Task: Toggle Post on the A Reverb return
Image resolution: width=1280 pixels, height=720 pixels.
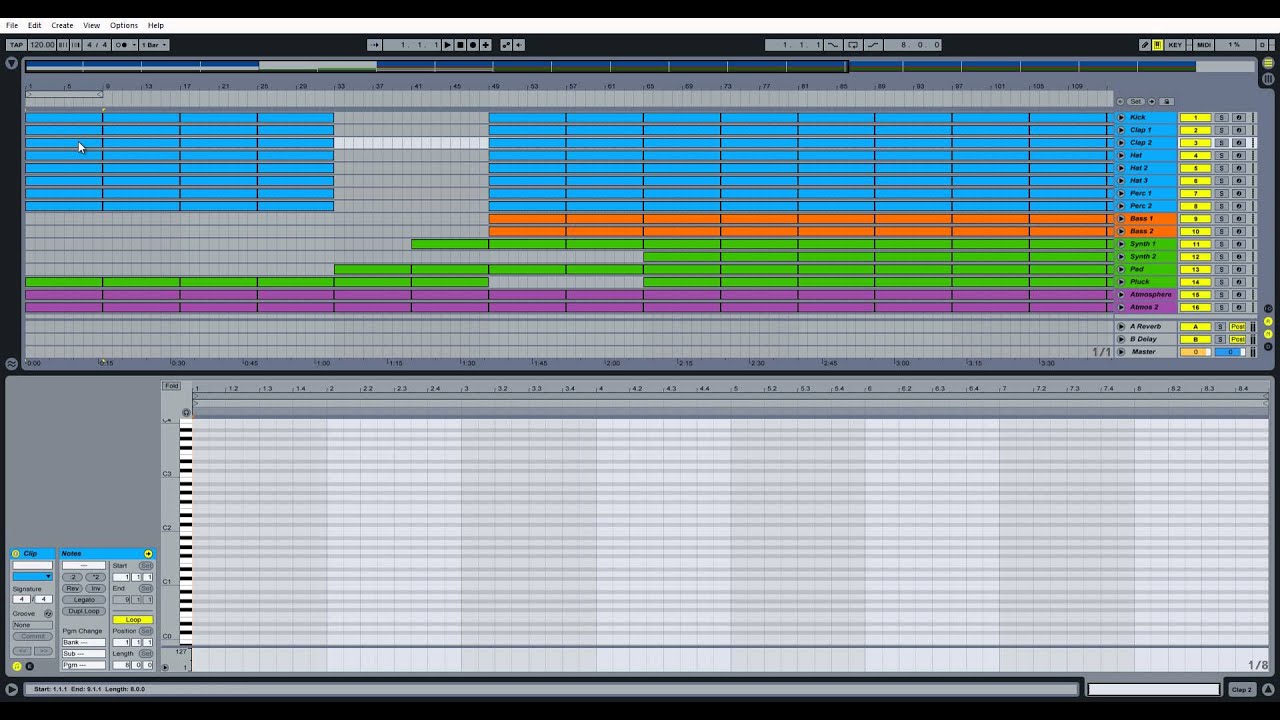Action: [x=1238, y=327]
